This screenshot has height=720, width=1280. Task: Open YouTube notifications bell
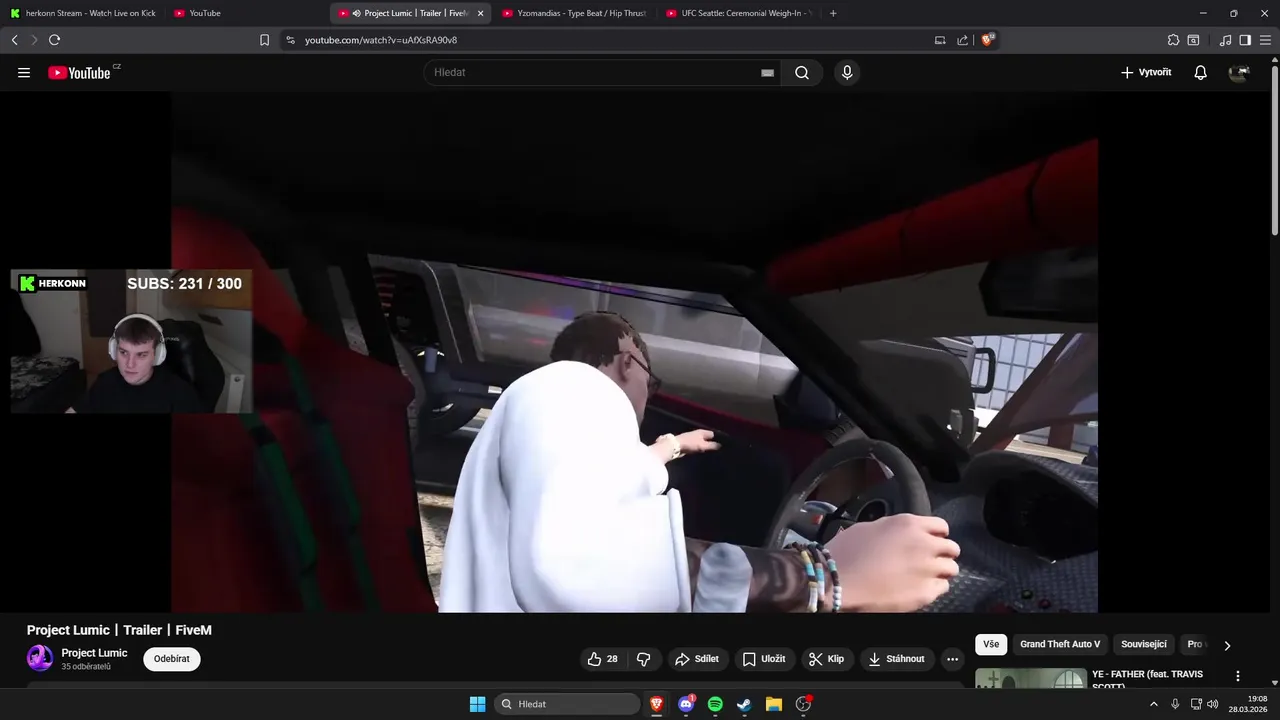tap(1200, 72)
